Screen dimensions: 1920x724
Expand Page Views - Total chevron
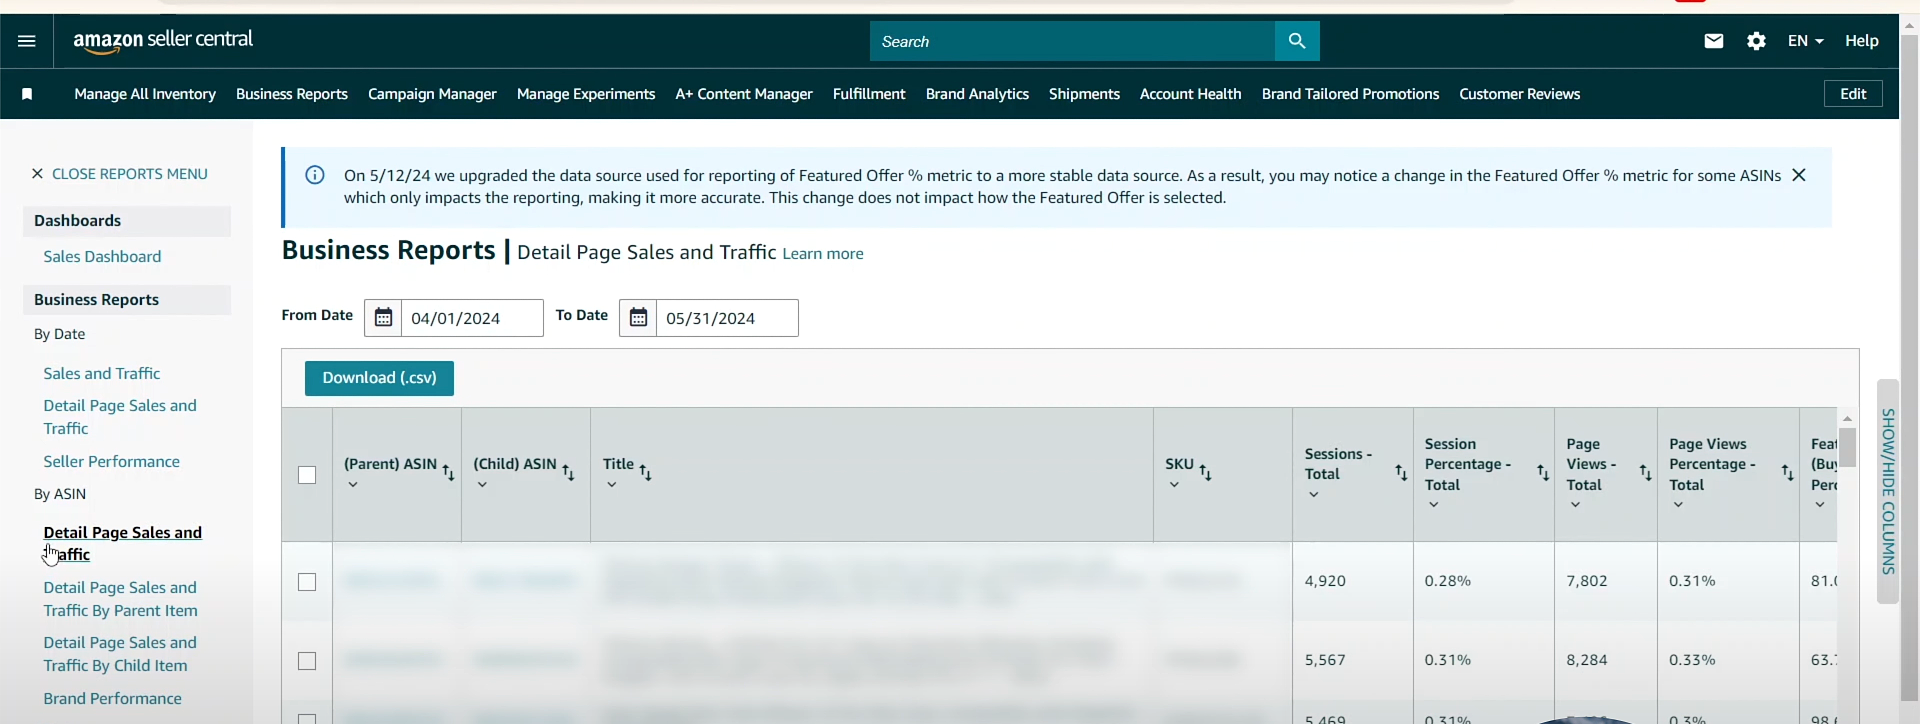tap(1575, 505)
